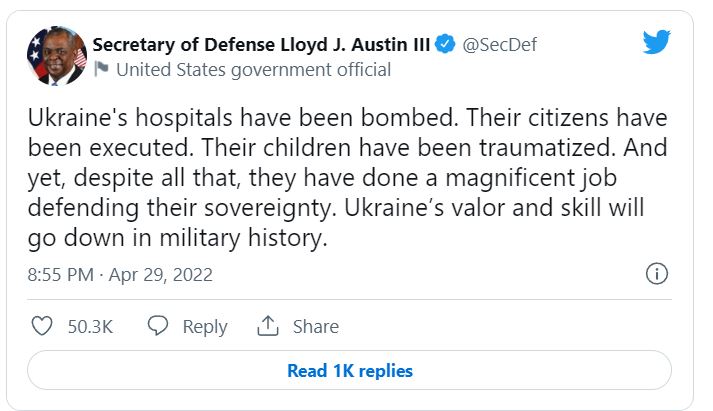The width and height of the screenshot is (713, 411).
Task: Click the blue verified badge
Action: click(446, 45)
